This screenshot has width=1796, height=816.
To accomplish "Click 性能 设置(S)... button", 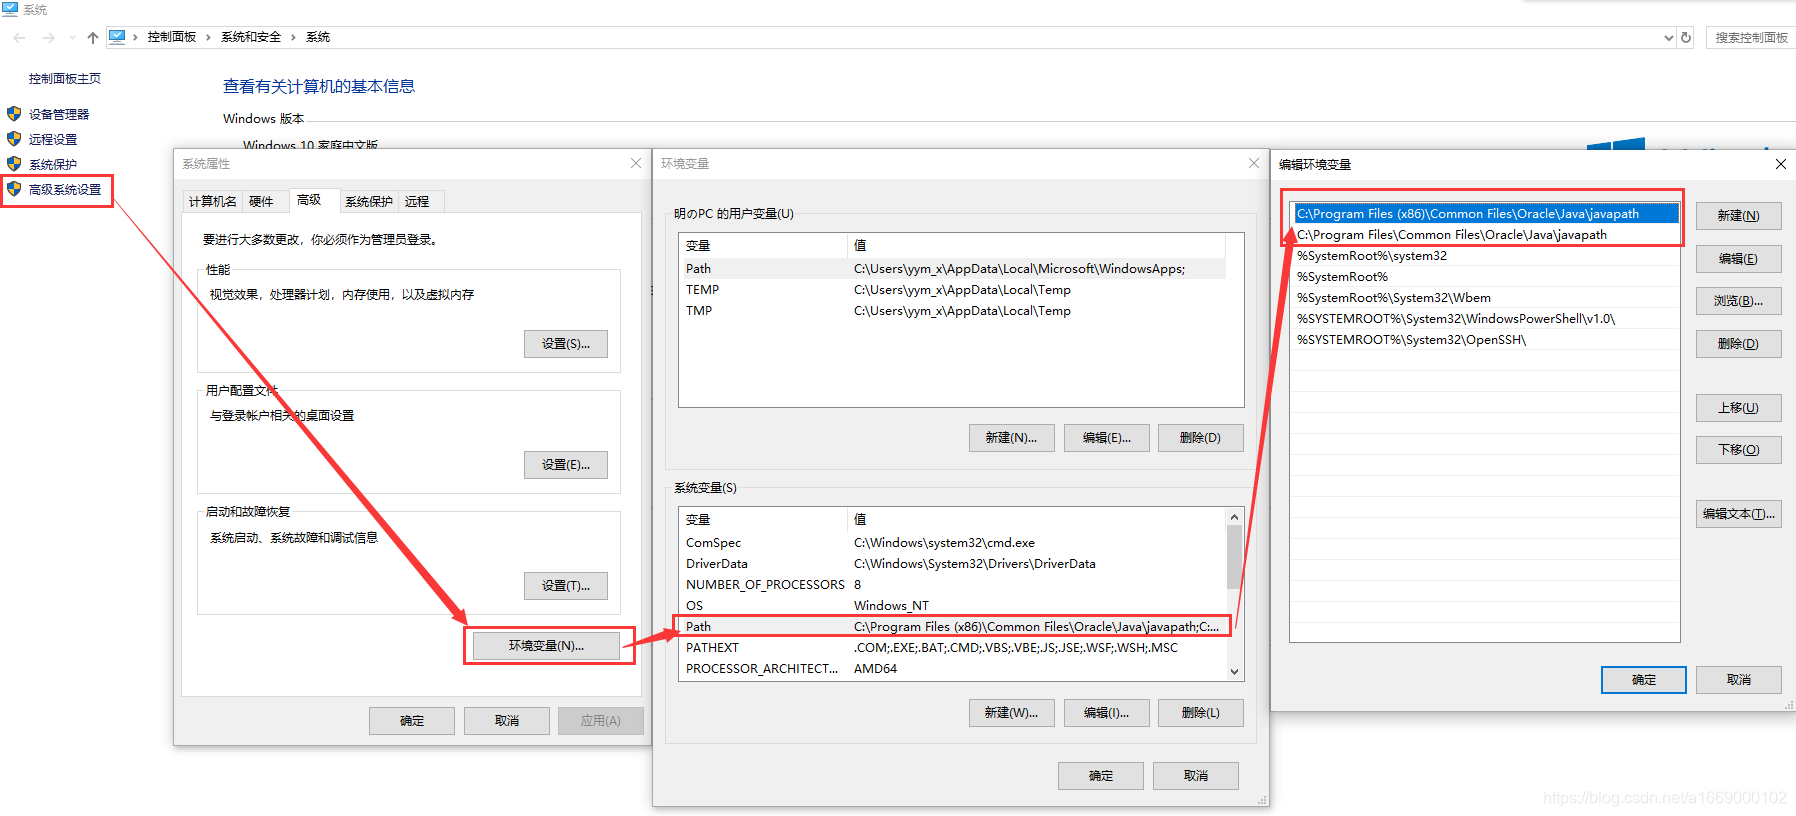I will pyautogui.click(x=566, y=344).
